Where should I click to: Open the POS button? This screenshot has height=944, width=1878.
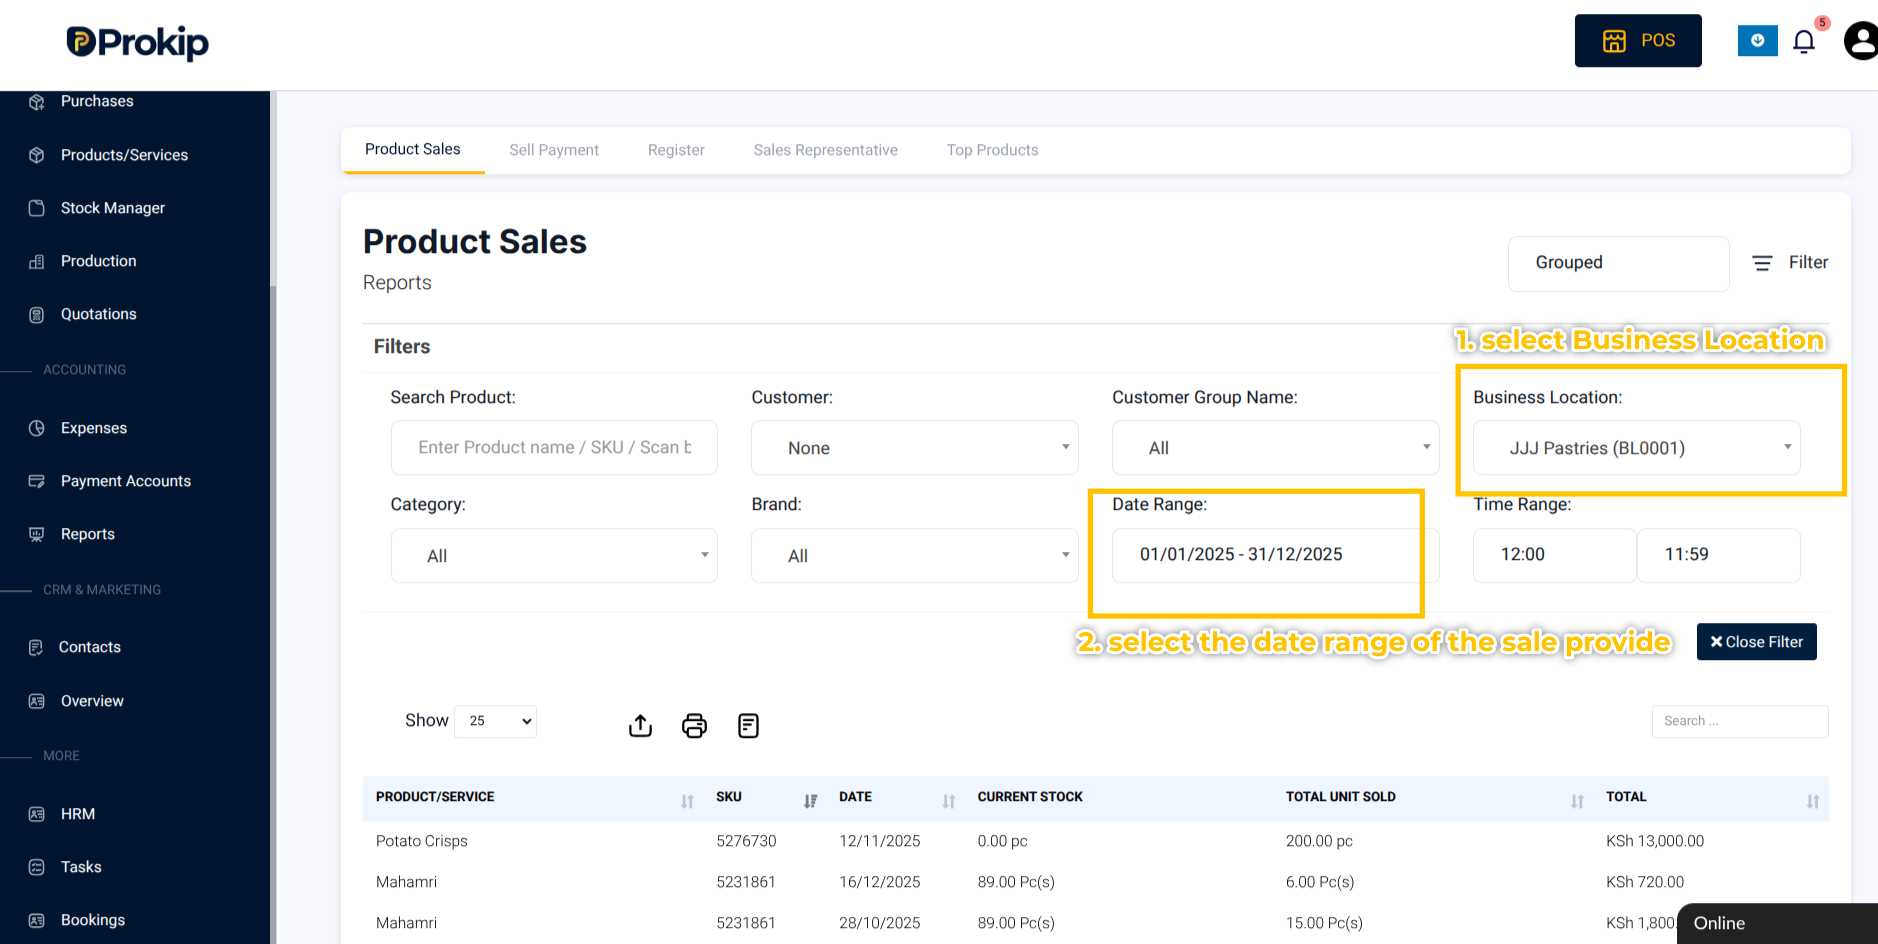(x=1638, y=41)
